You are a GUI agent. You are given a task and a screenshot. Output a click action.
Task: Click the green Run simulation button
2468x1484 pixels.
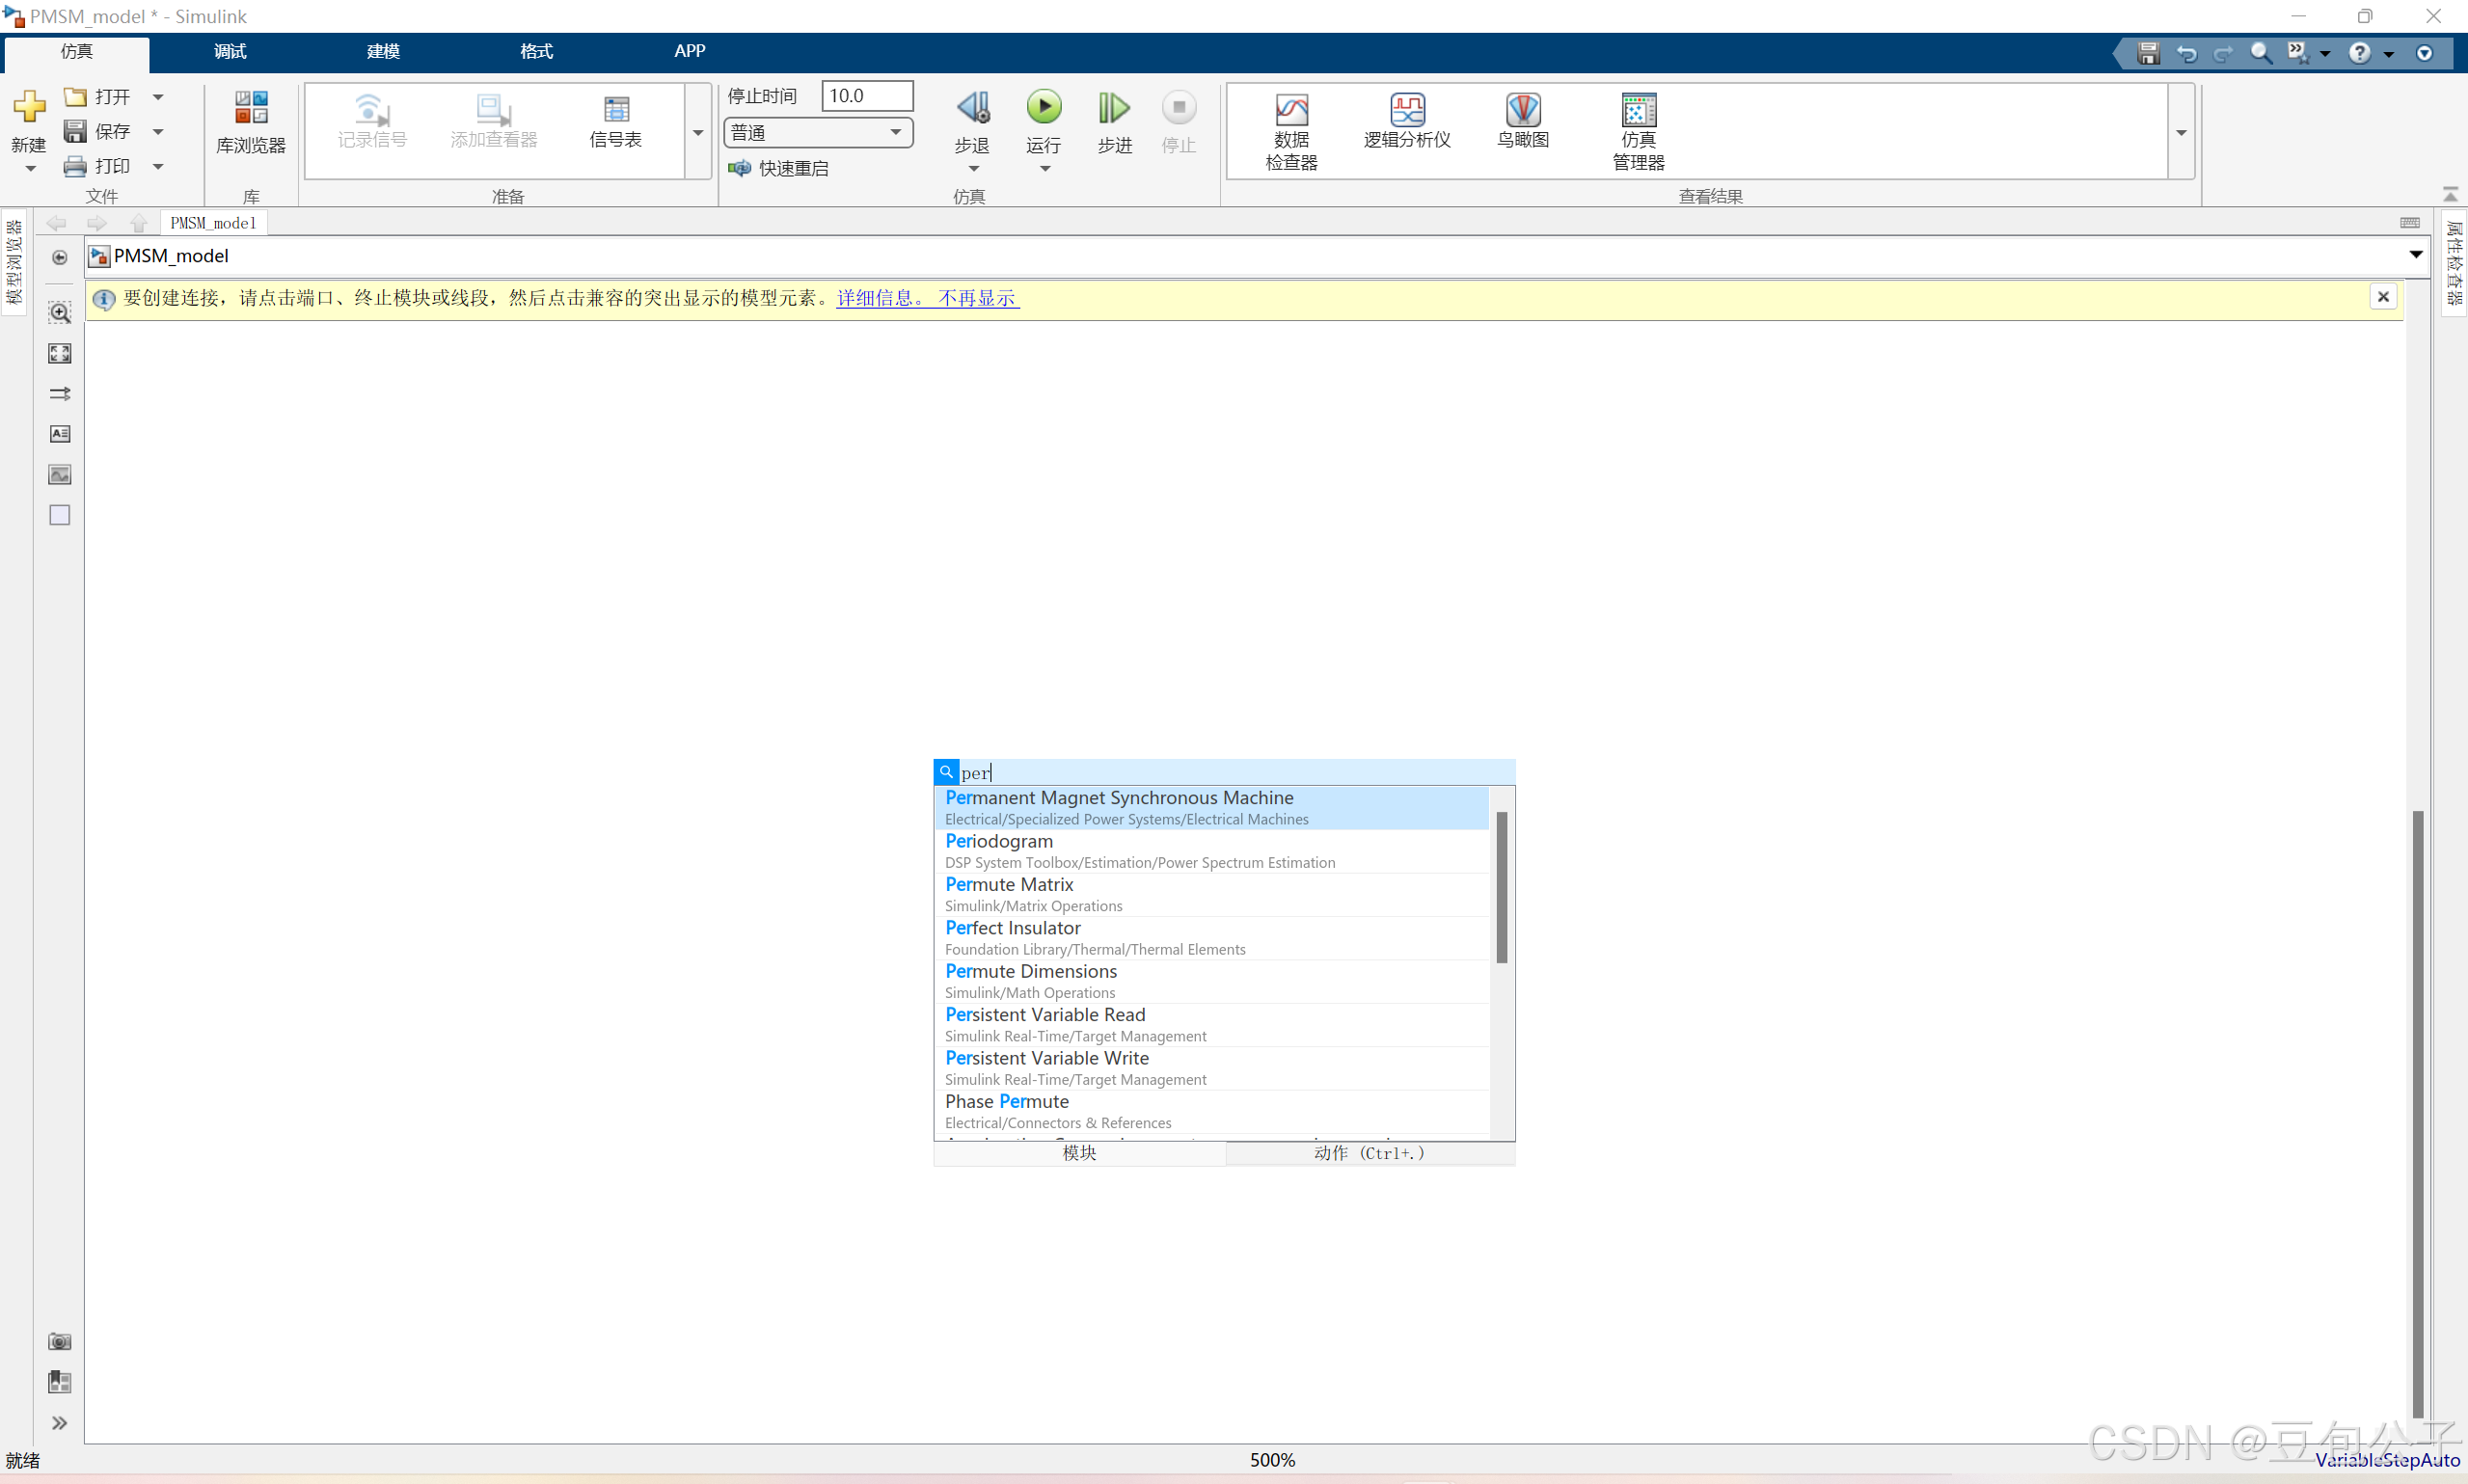coord(1043,107)
